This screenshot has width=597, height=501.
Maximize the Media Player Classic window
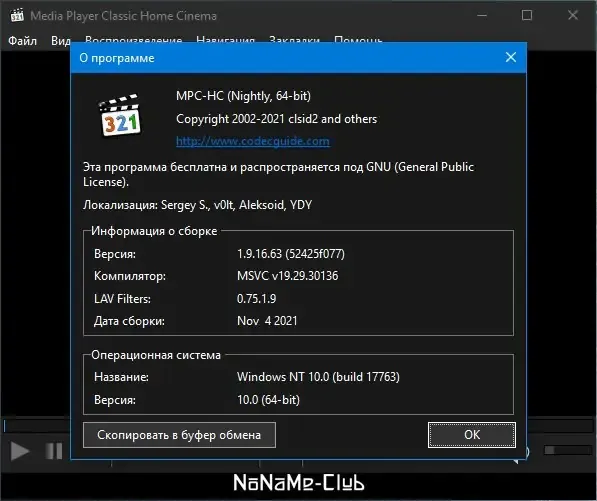[527, 16]
